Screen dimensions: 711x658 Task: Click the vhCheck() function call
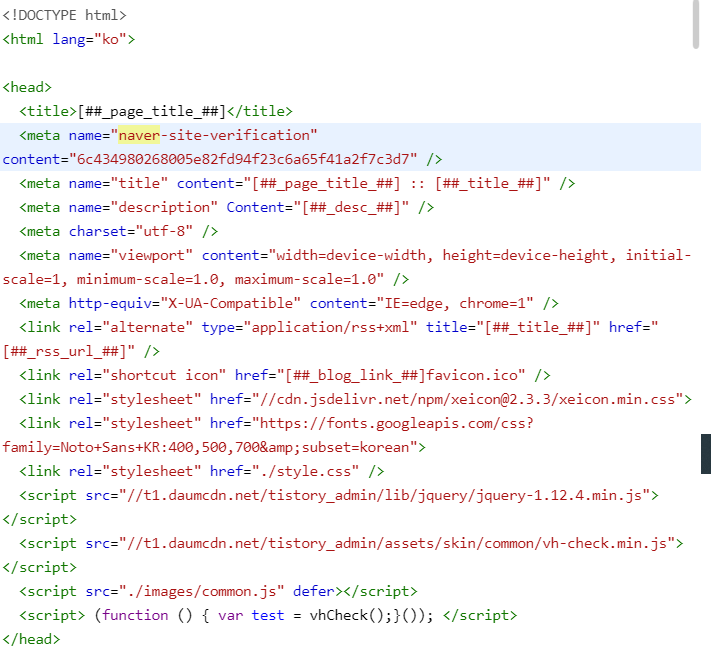(x=347, y=616)
